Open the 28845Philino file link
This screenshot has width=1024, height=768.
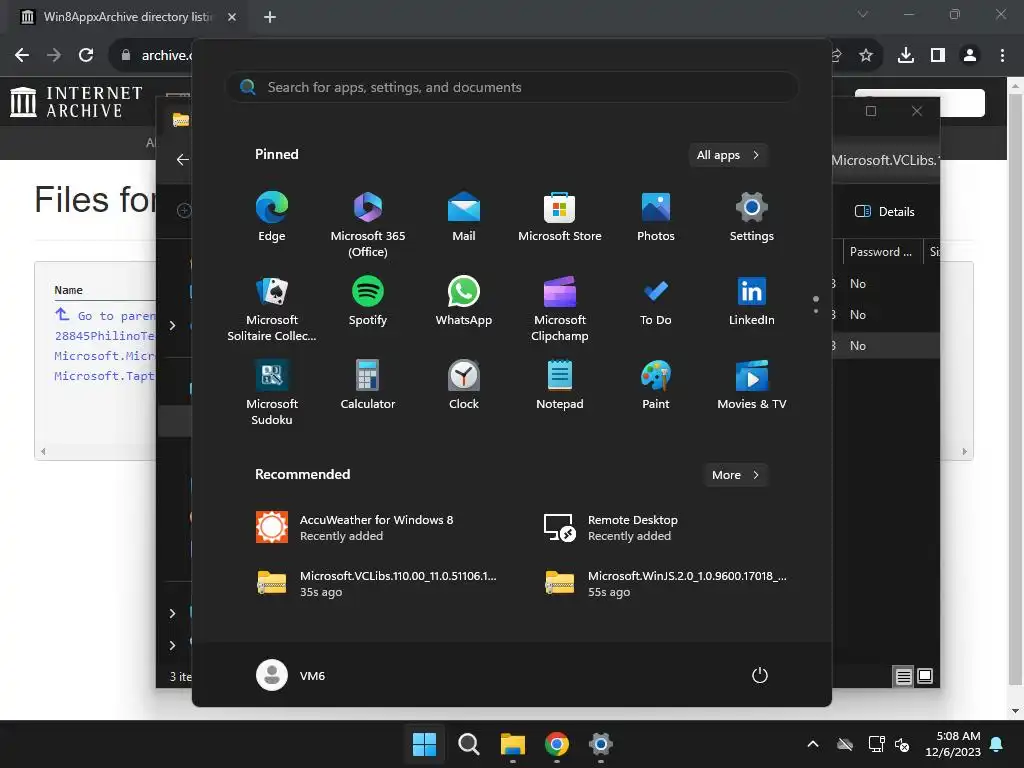tap(104, 336)
